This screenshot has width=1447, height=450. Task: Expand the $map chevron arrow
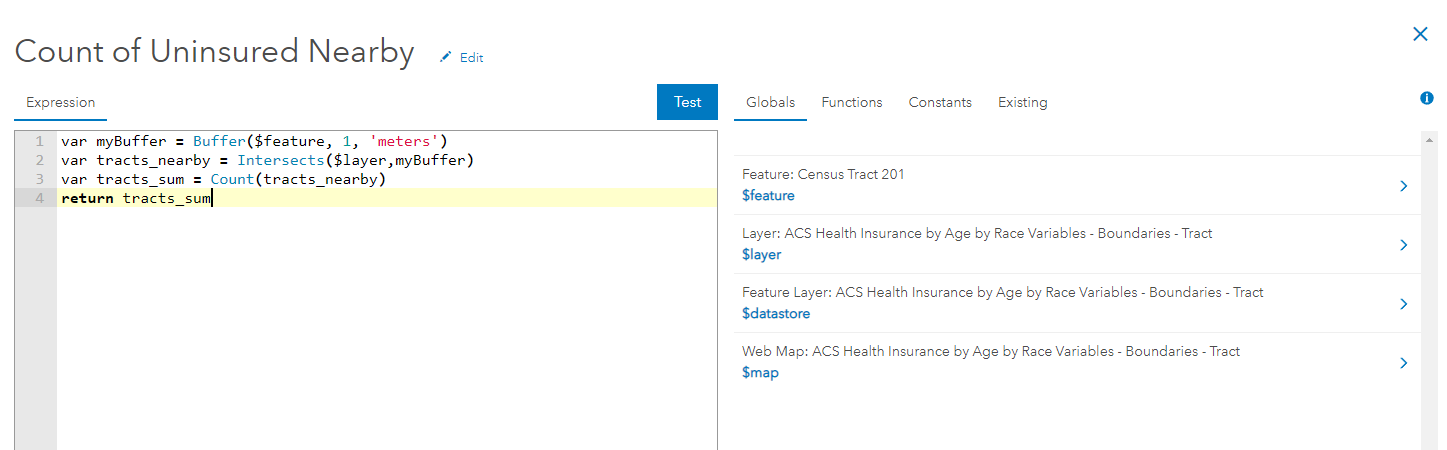(x=1404, y=363)
